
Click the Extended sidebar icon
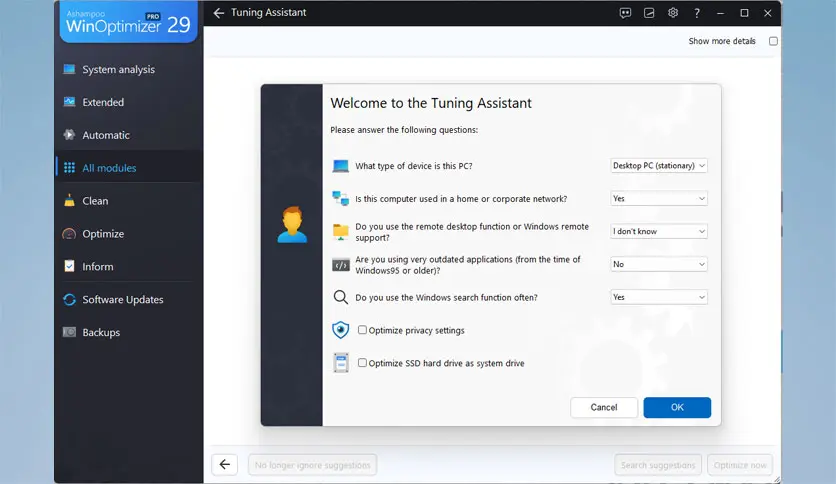click(69, 102)
